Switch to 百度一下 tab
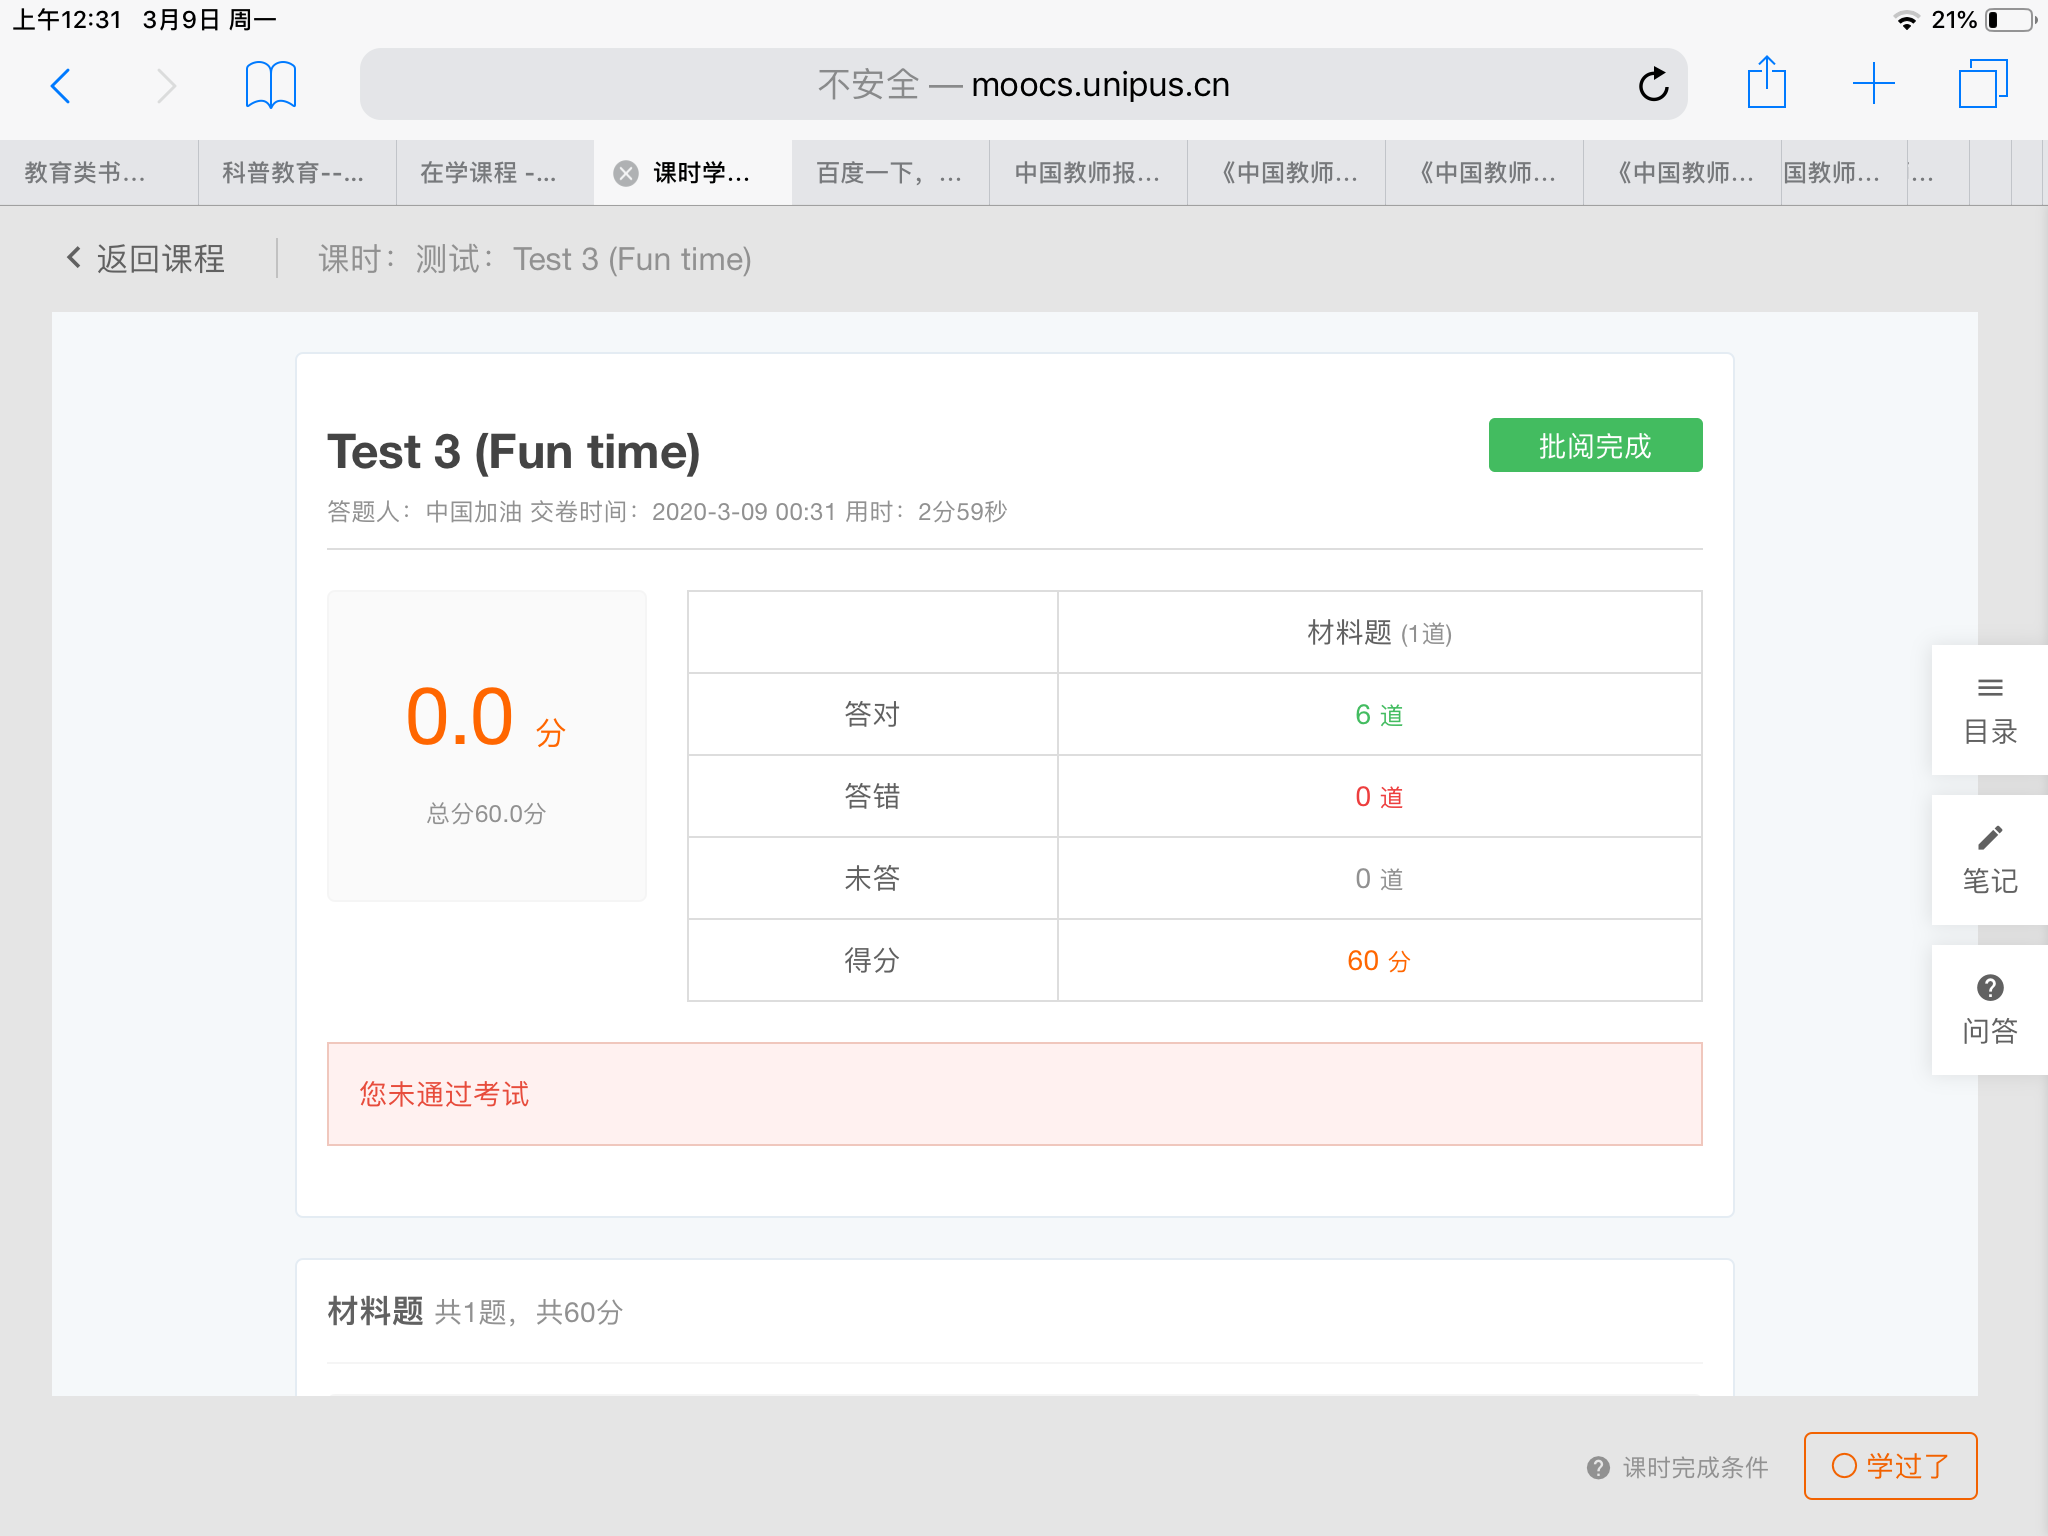 click(x=889, y=173)
